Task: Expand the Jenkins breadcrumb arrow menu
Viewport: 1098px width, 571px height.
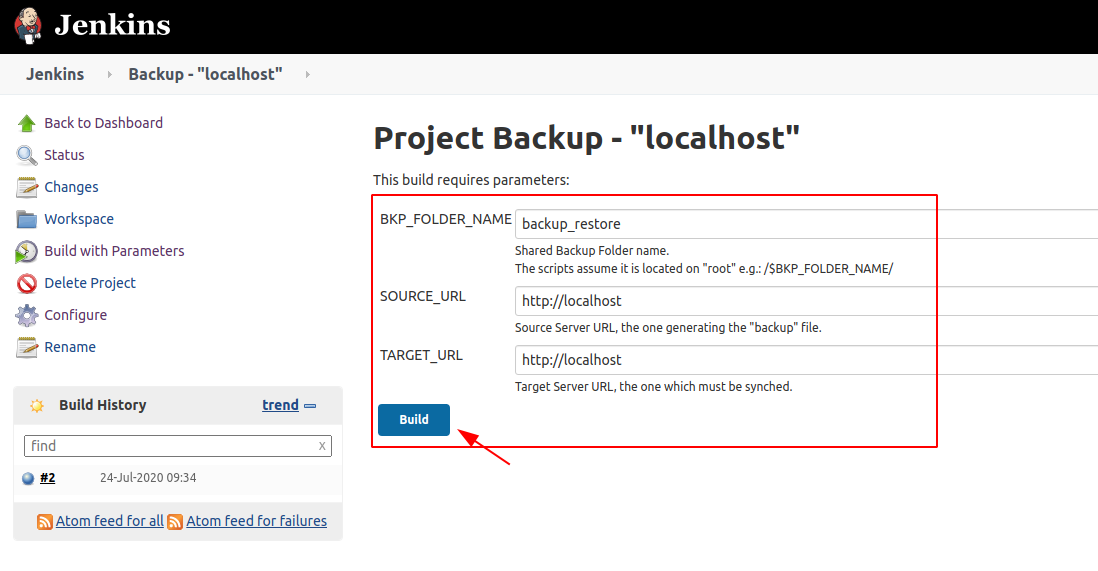Action: click(109, 75)
